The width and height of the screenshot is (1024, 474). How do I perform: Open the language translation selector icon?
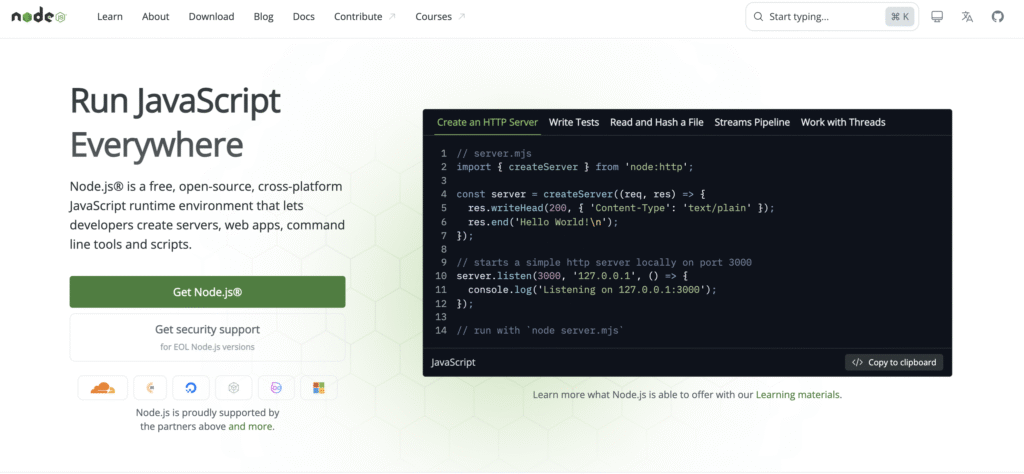pos(967,17)
